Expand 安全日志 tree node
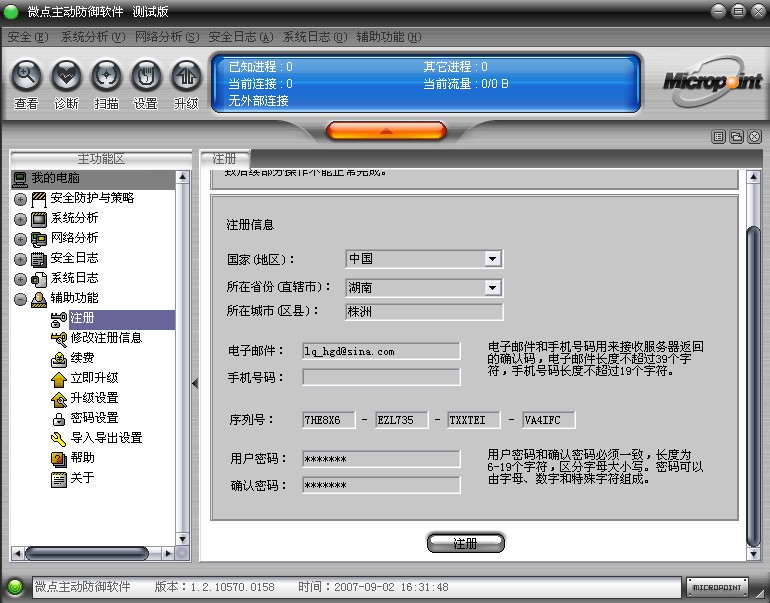The height and width of the screenshot is (603, 770). [20, 259]
